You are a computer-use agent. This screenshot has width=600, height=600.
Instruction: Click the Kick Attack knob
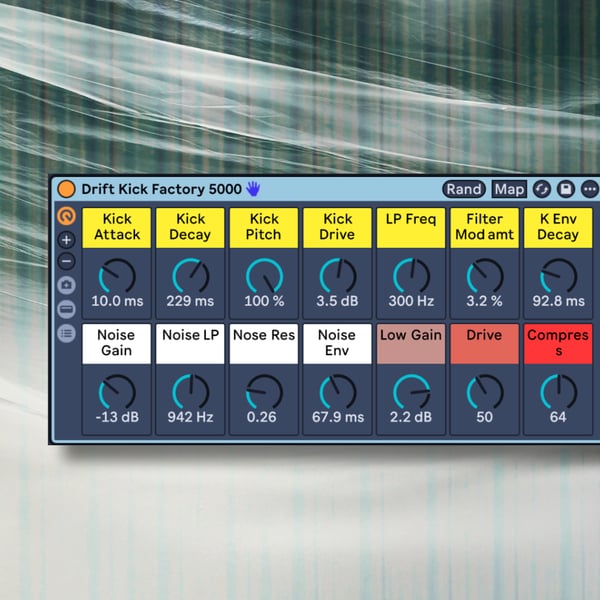(117, 276)
